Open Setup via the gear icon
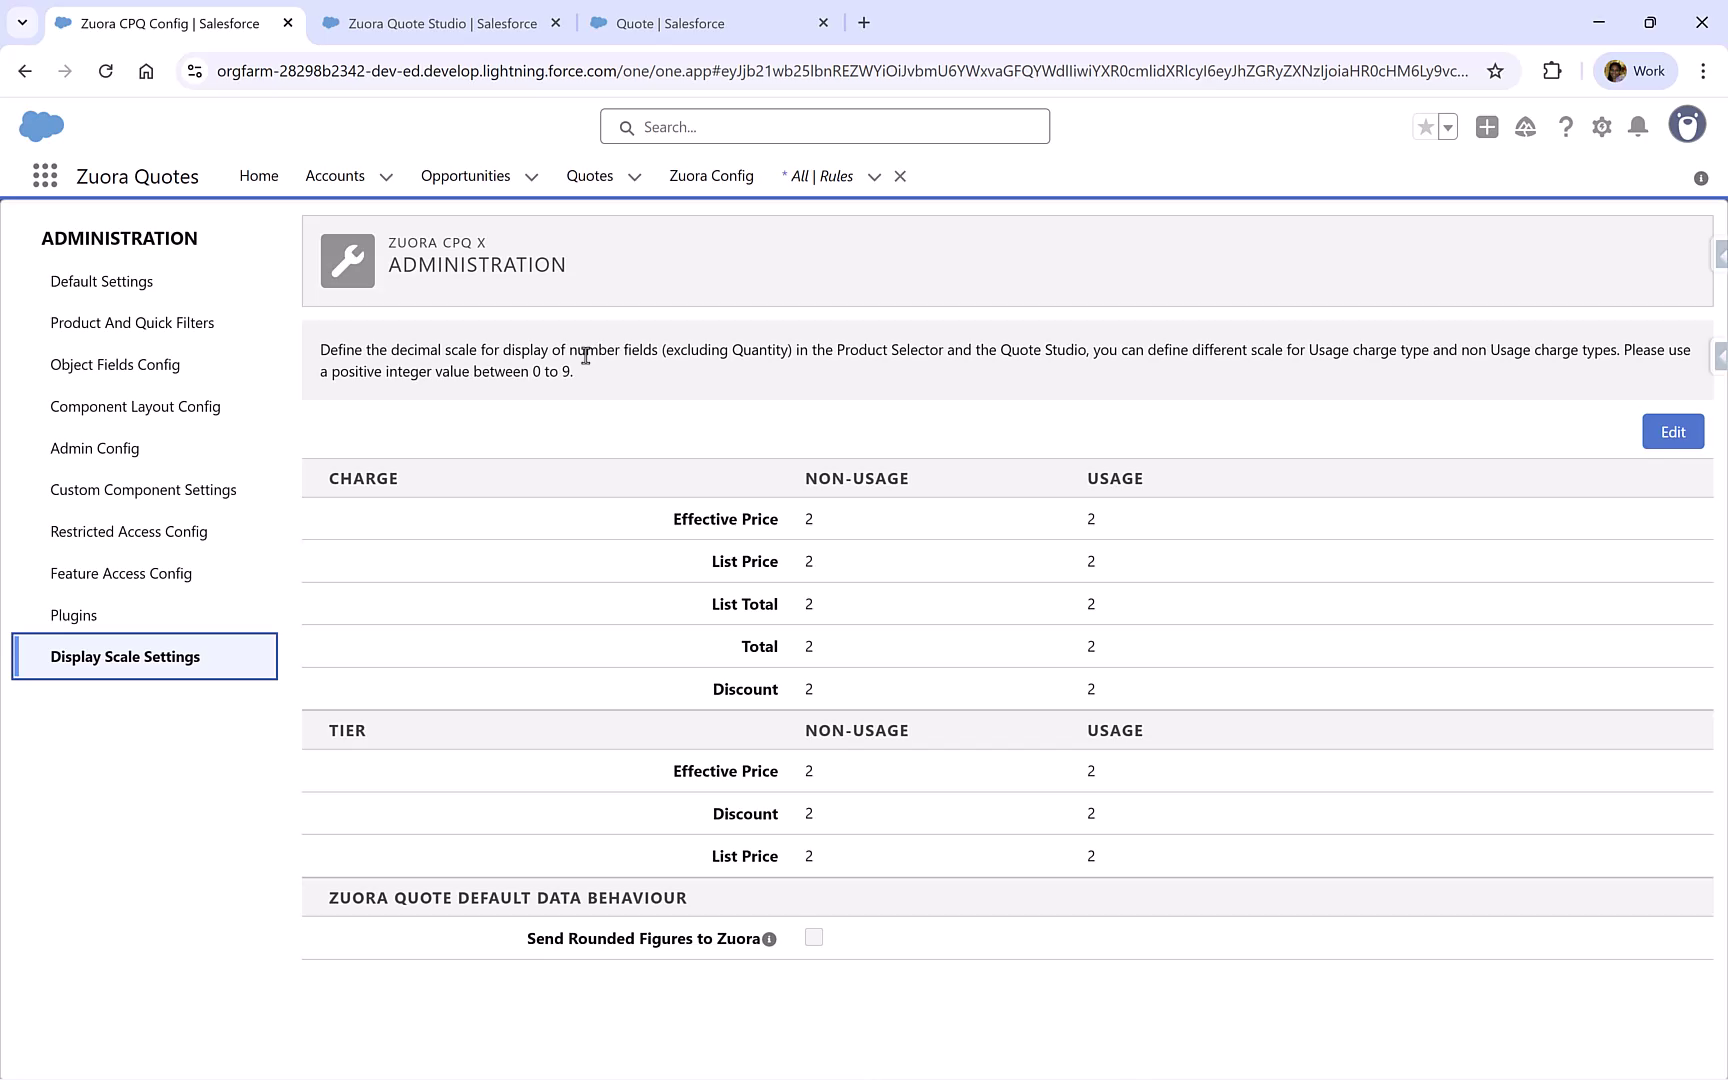This screenshot has height=1080, width=1728. click(x=1601, y=127)
